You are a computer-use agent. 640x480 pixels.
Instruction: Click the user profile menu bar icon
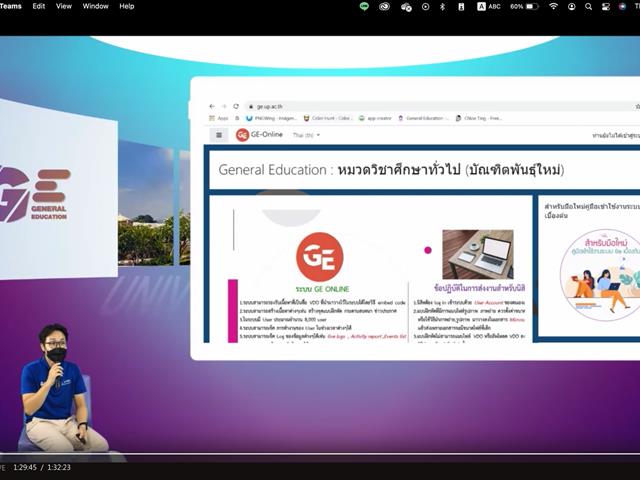[571, 7]
